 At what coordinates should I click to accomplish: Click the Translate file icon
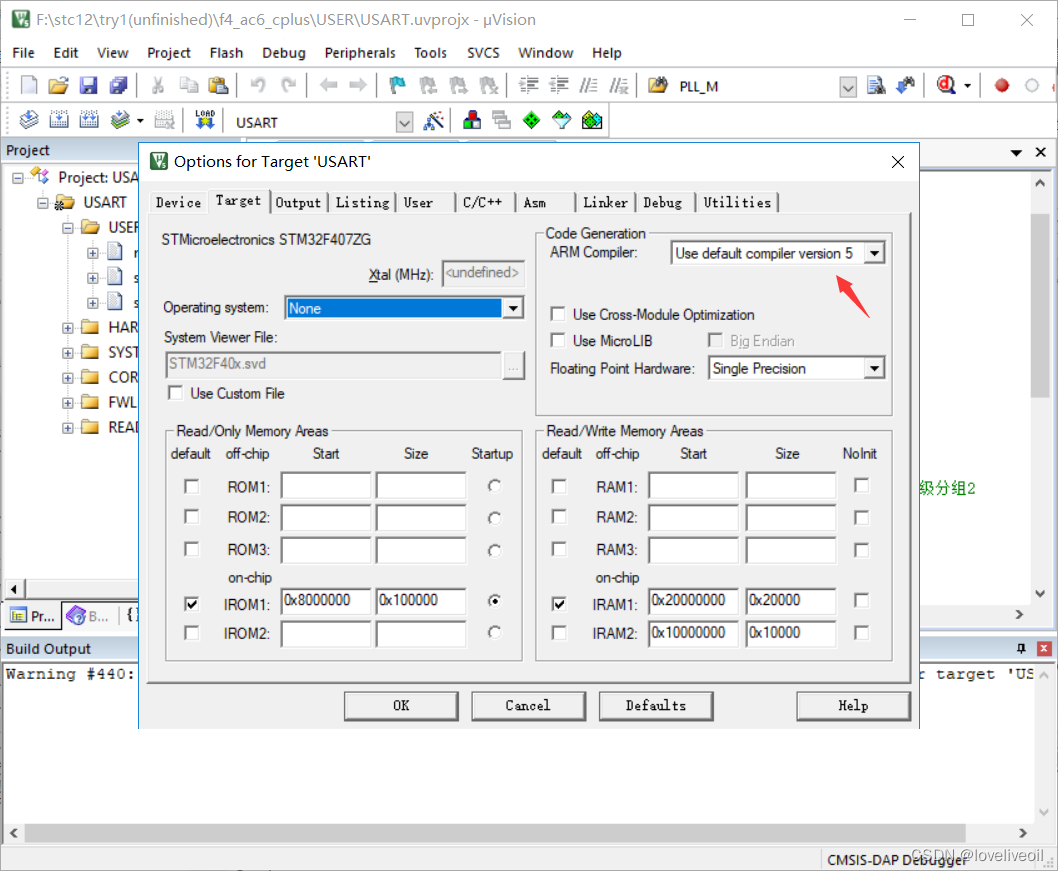click(29, 120)
